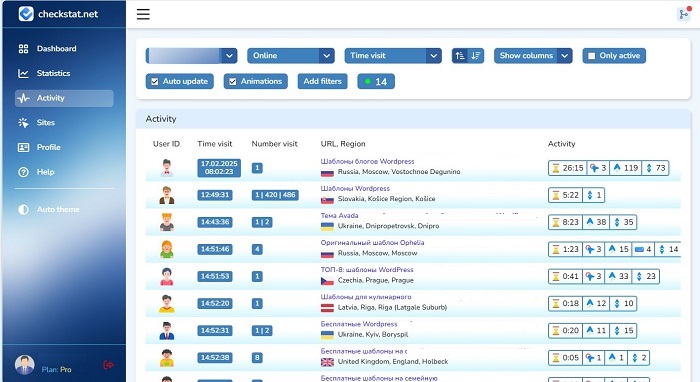Click avatar of the Riga visitor
700x382 pixels.
click(x=167, y=304)
